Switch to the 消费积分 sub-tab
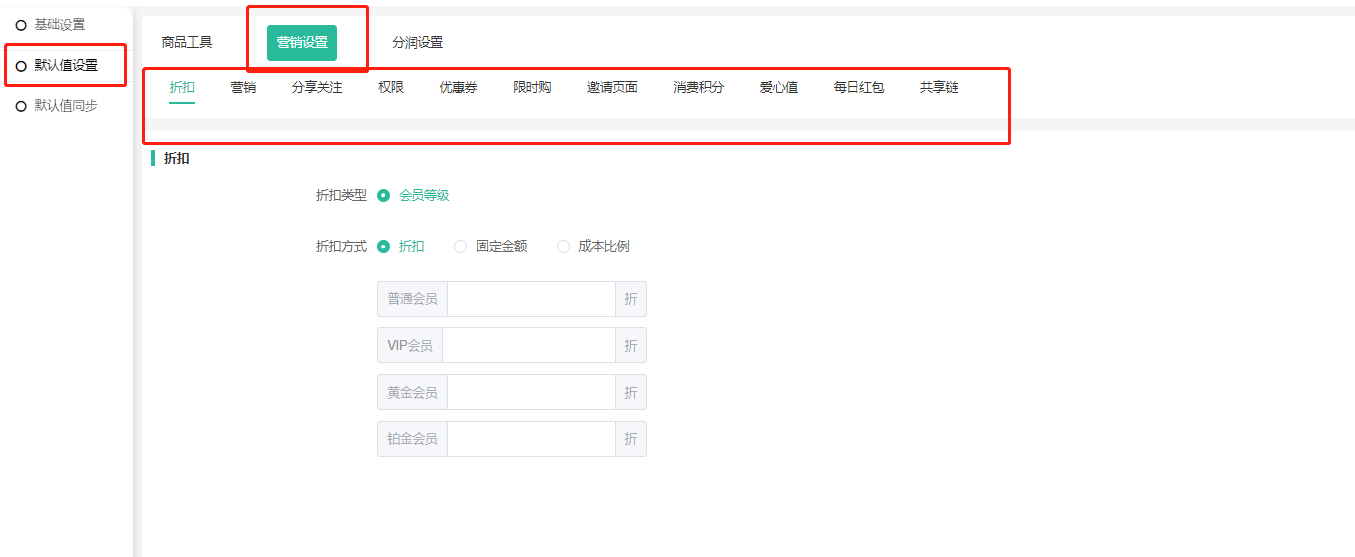 [698, 87]
